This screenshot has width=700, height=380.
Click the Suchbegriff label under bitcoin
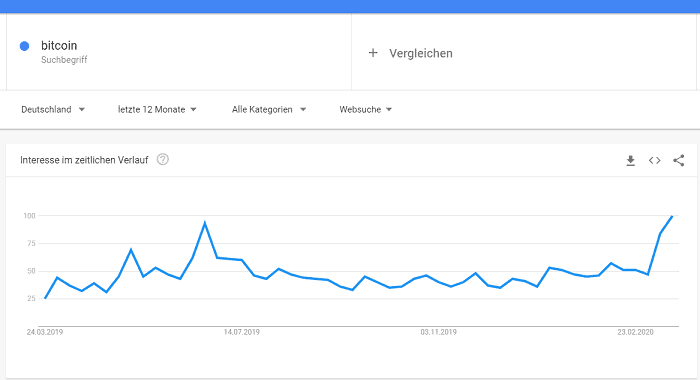[64, 60]
